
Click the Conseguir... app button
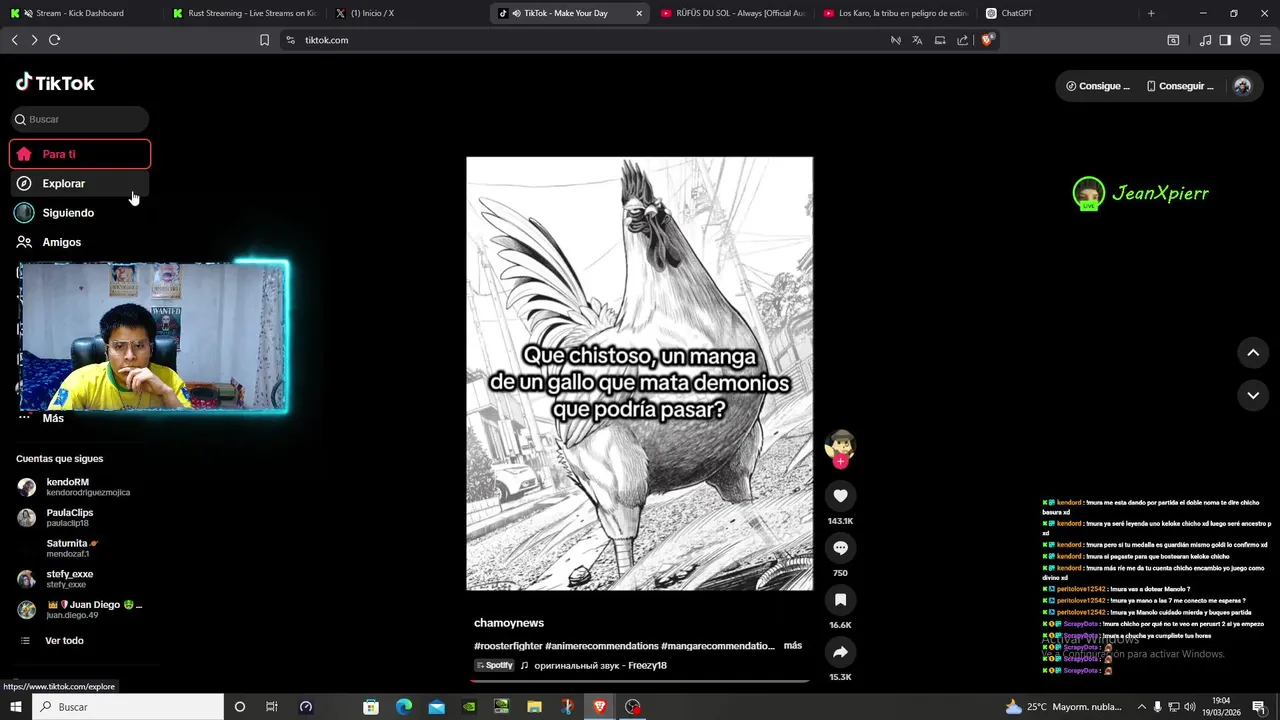click(x=1180, y=86)
